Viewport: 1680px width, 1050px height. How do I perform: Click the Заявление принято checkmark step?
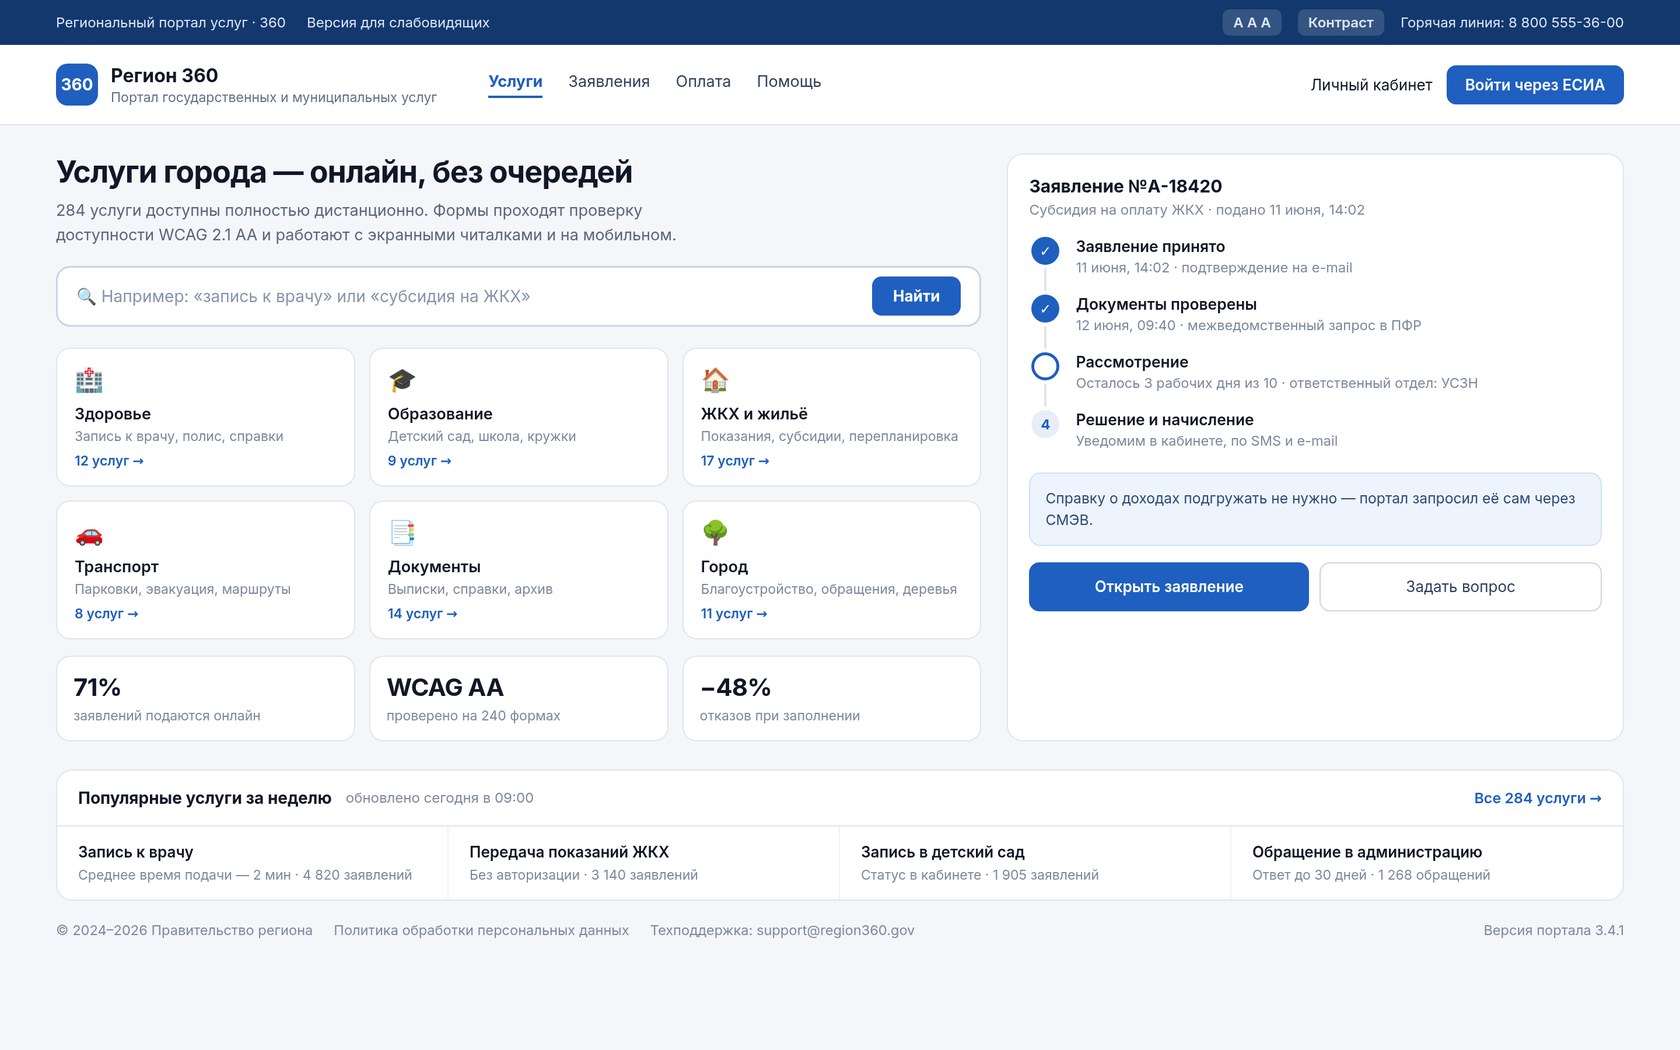(x=1045, y=251)
